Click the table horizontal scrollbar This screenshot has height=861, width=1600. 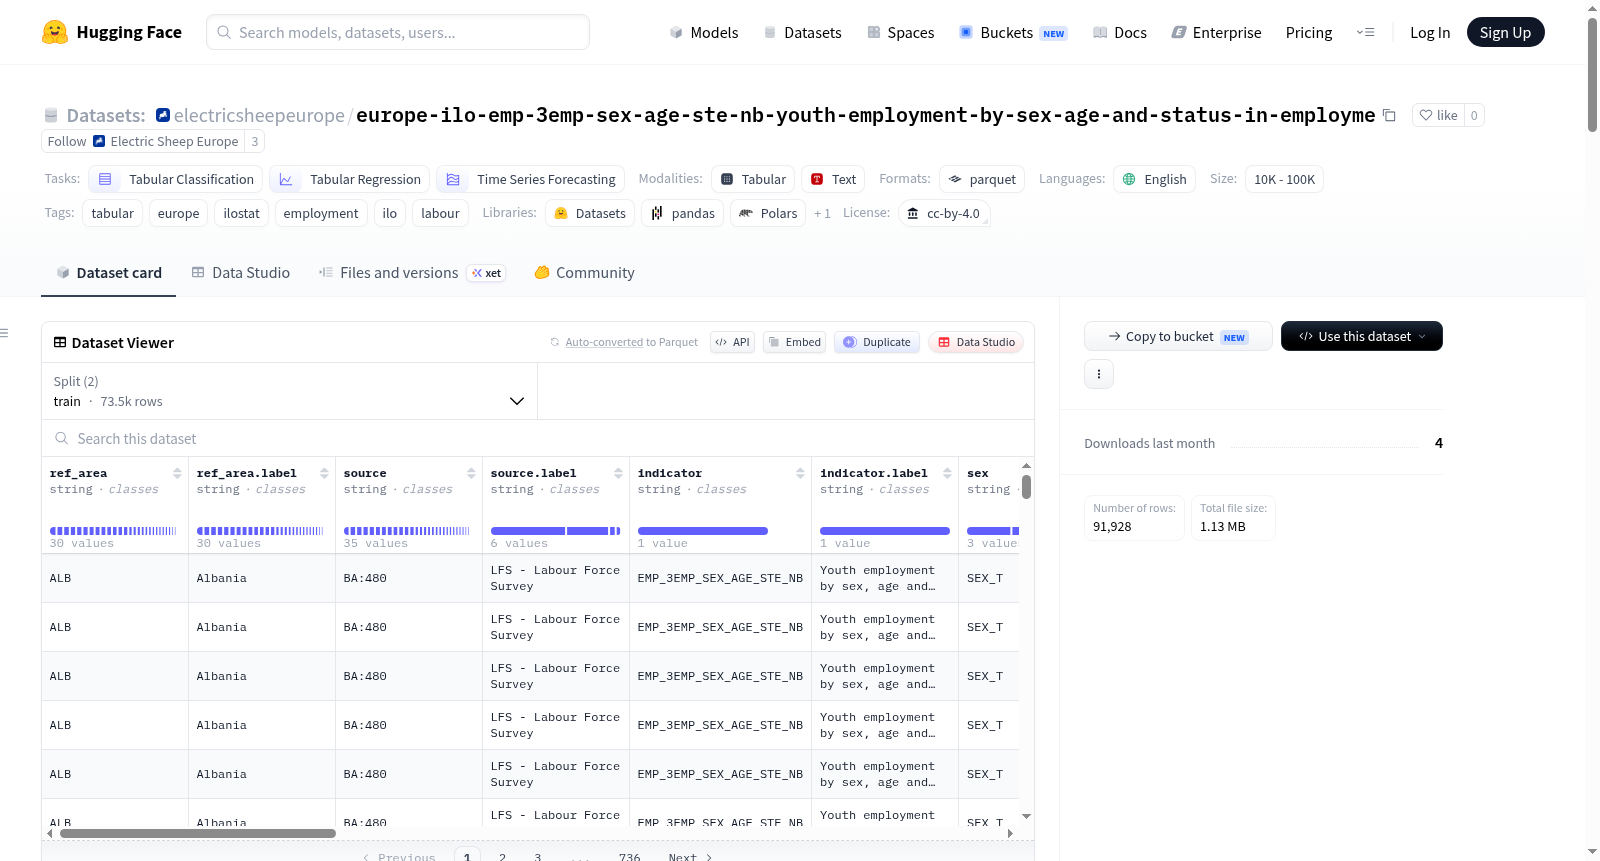[198, 833]
